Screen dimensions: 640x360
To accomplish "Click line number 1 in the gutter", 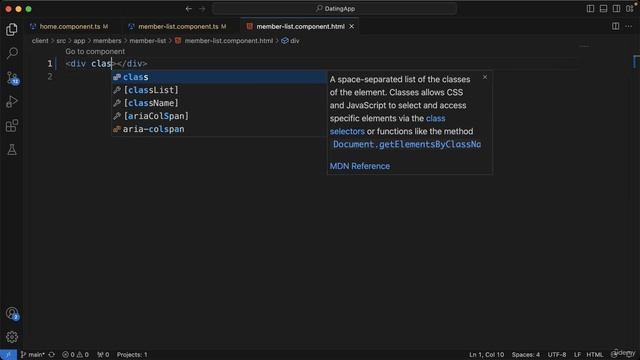I will [x=50, y=64].
